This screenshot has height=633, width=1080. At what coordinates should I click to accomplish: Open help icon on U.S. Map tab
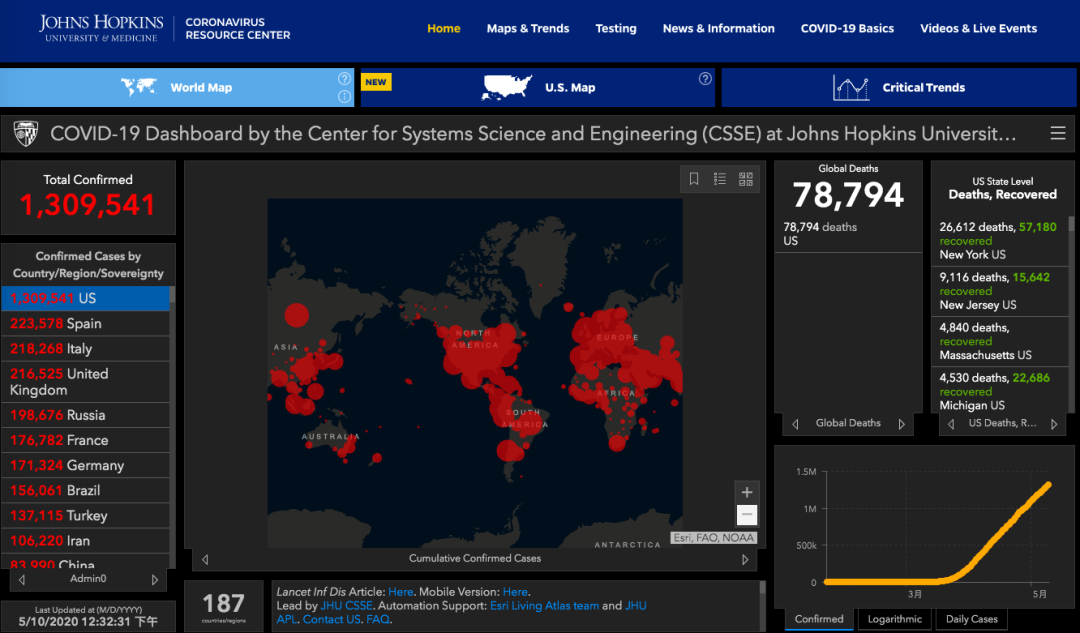pyautogui.click(x=705, y=79)
